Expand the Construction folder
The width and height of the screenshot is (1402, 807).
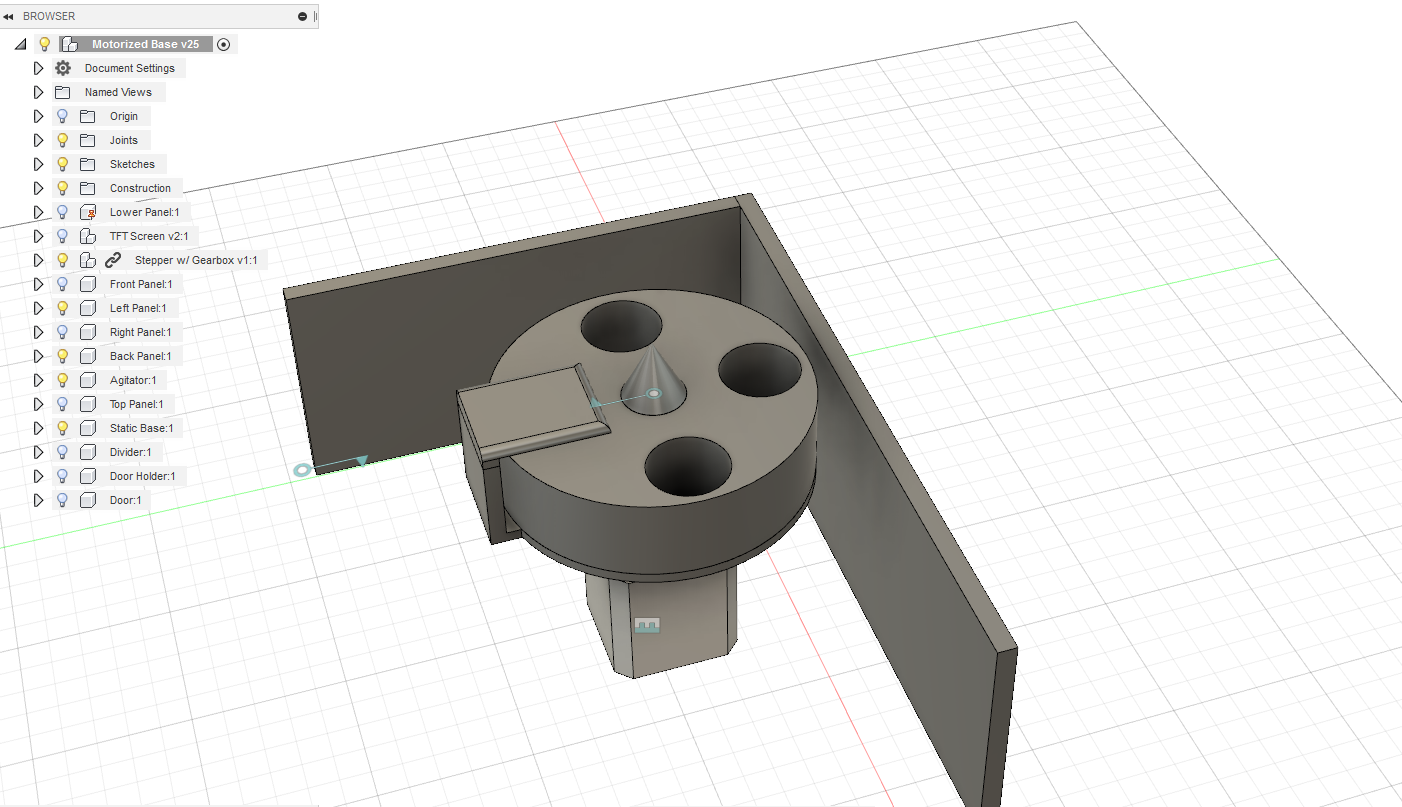click(38, 188)
